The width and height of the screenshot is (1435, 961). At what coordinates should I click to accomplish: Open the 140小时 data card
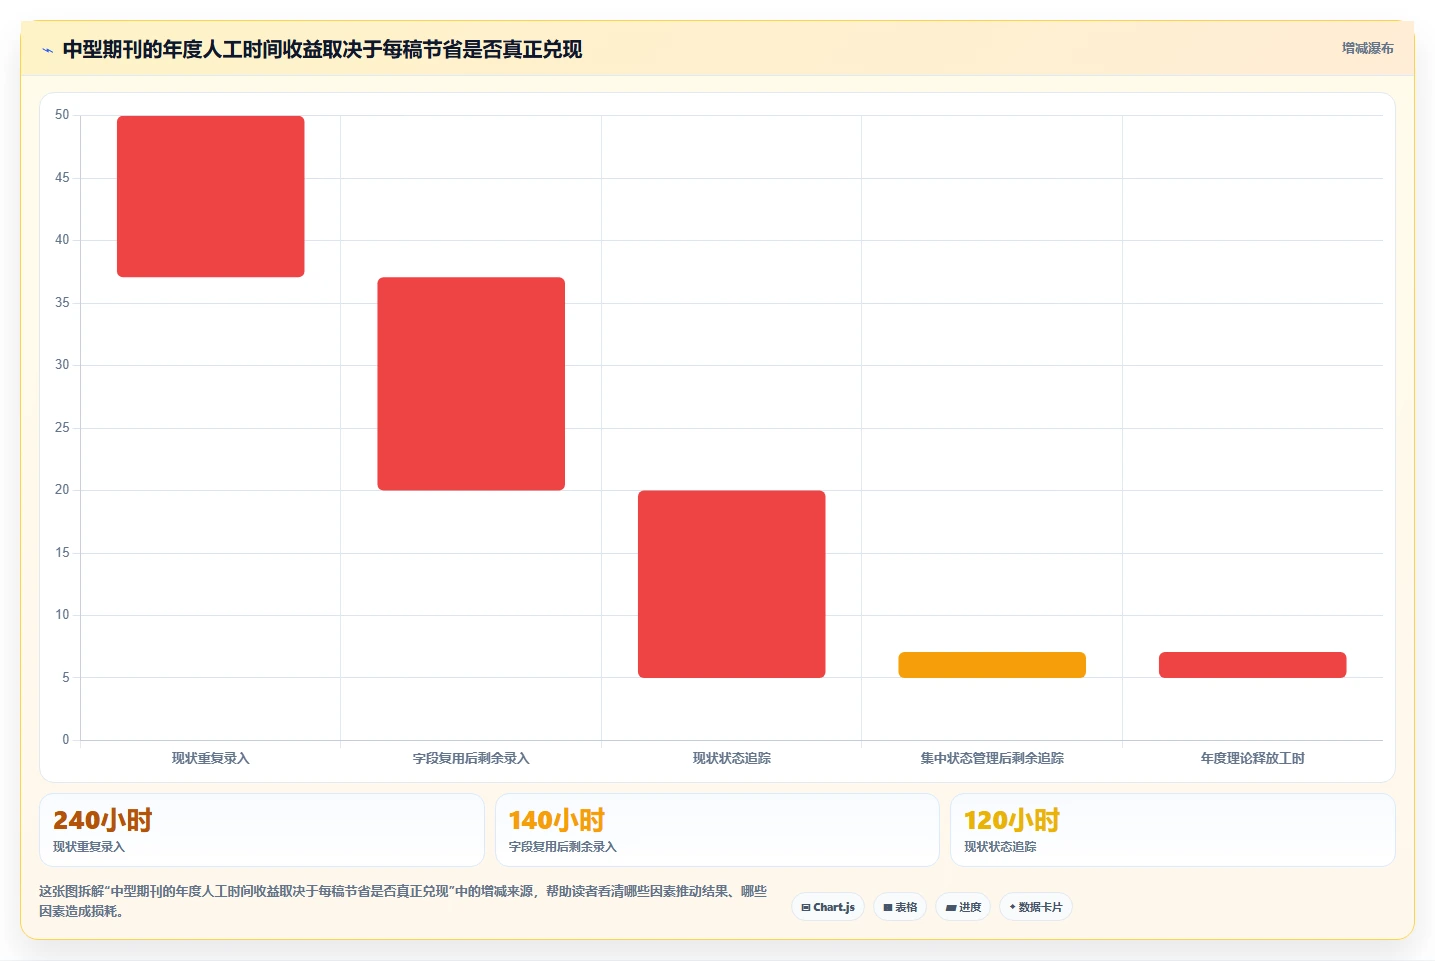pyautogui.click(x=717, y=830)
